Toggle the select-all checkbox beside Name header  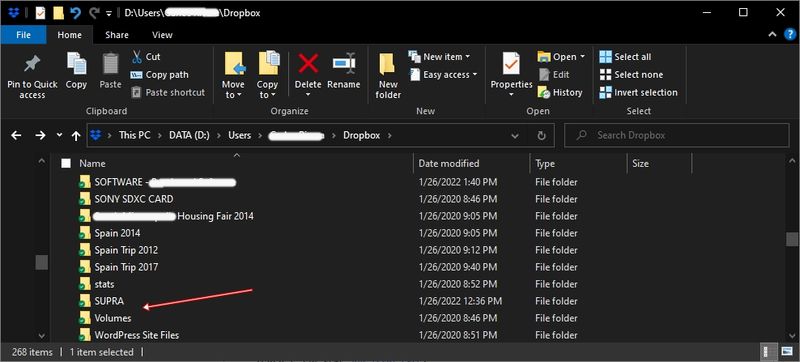tap(66, 164)
